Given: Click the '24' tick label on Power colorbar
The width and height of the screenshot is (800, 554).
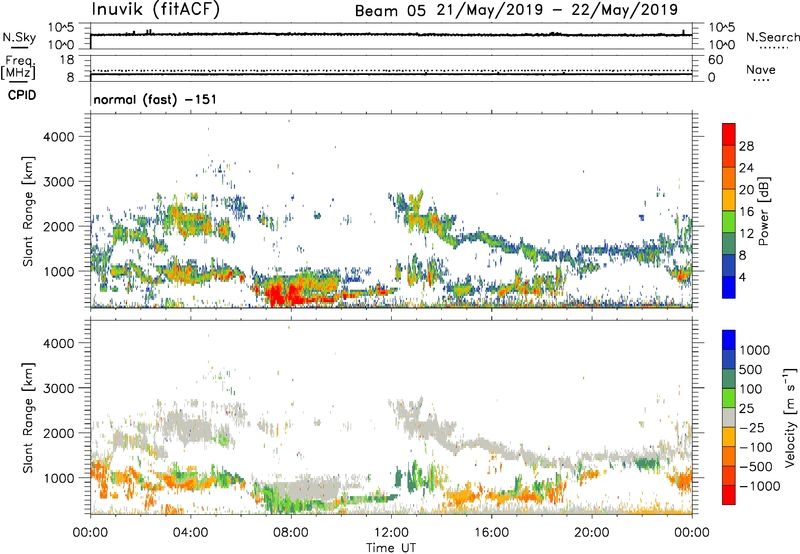Looking at the screenshot, I should 746,168.
